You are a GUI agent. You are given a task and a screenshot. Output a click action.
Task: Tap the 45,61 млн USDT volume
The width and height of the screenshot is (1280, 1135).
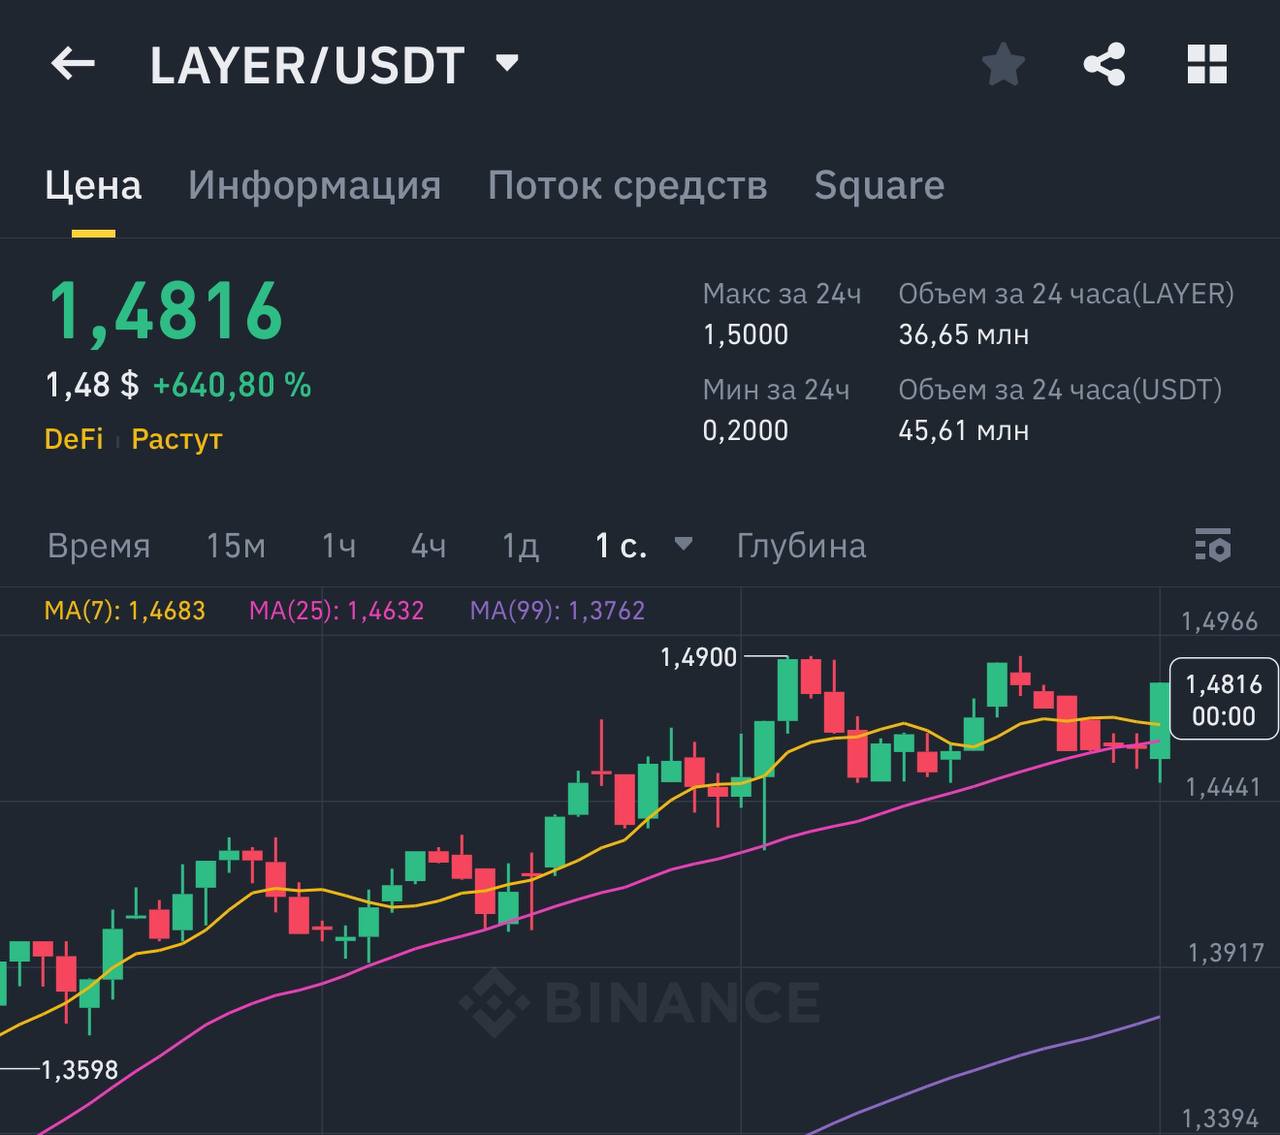964,431
